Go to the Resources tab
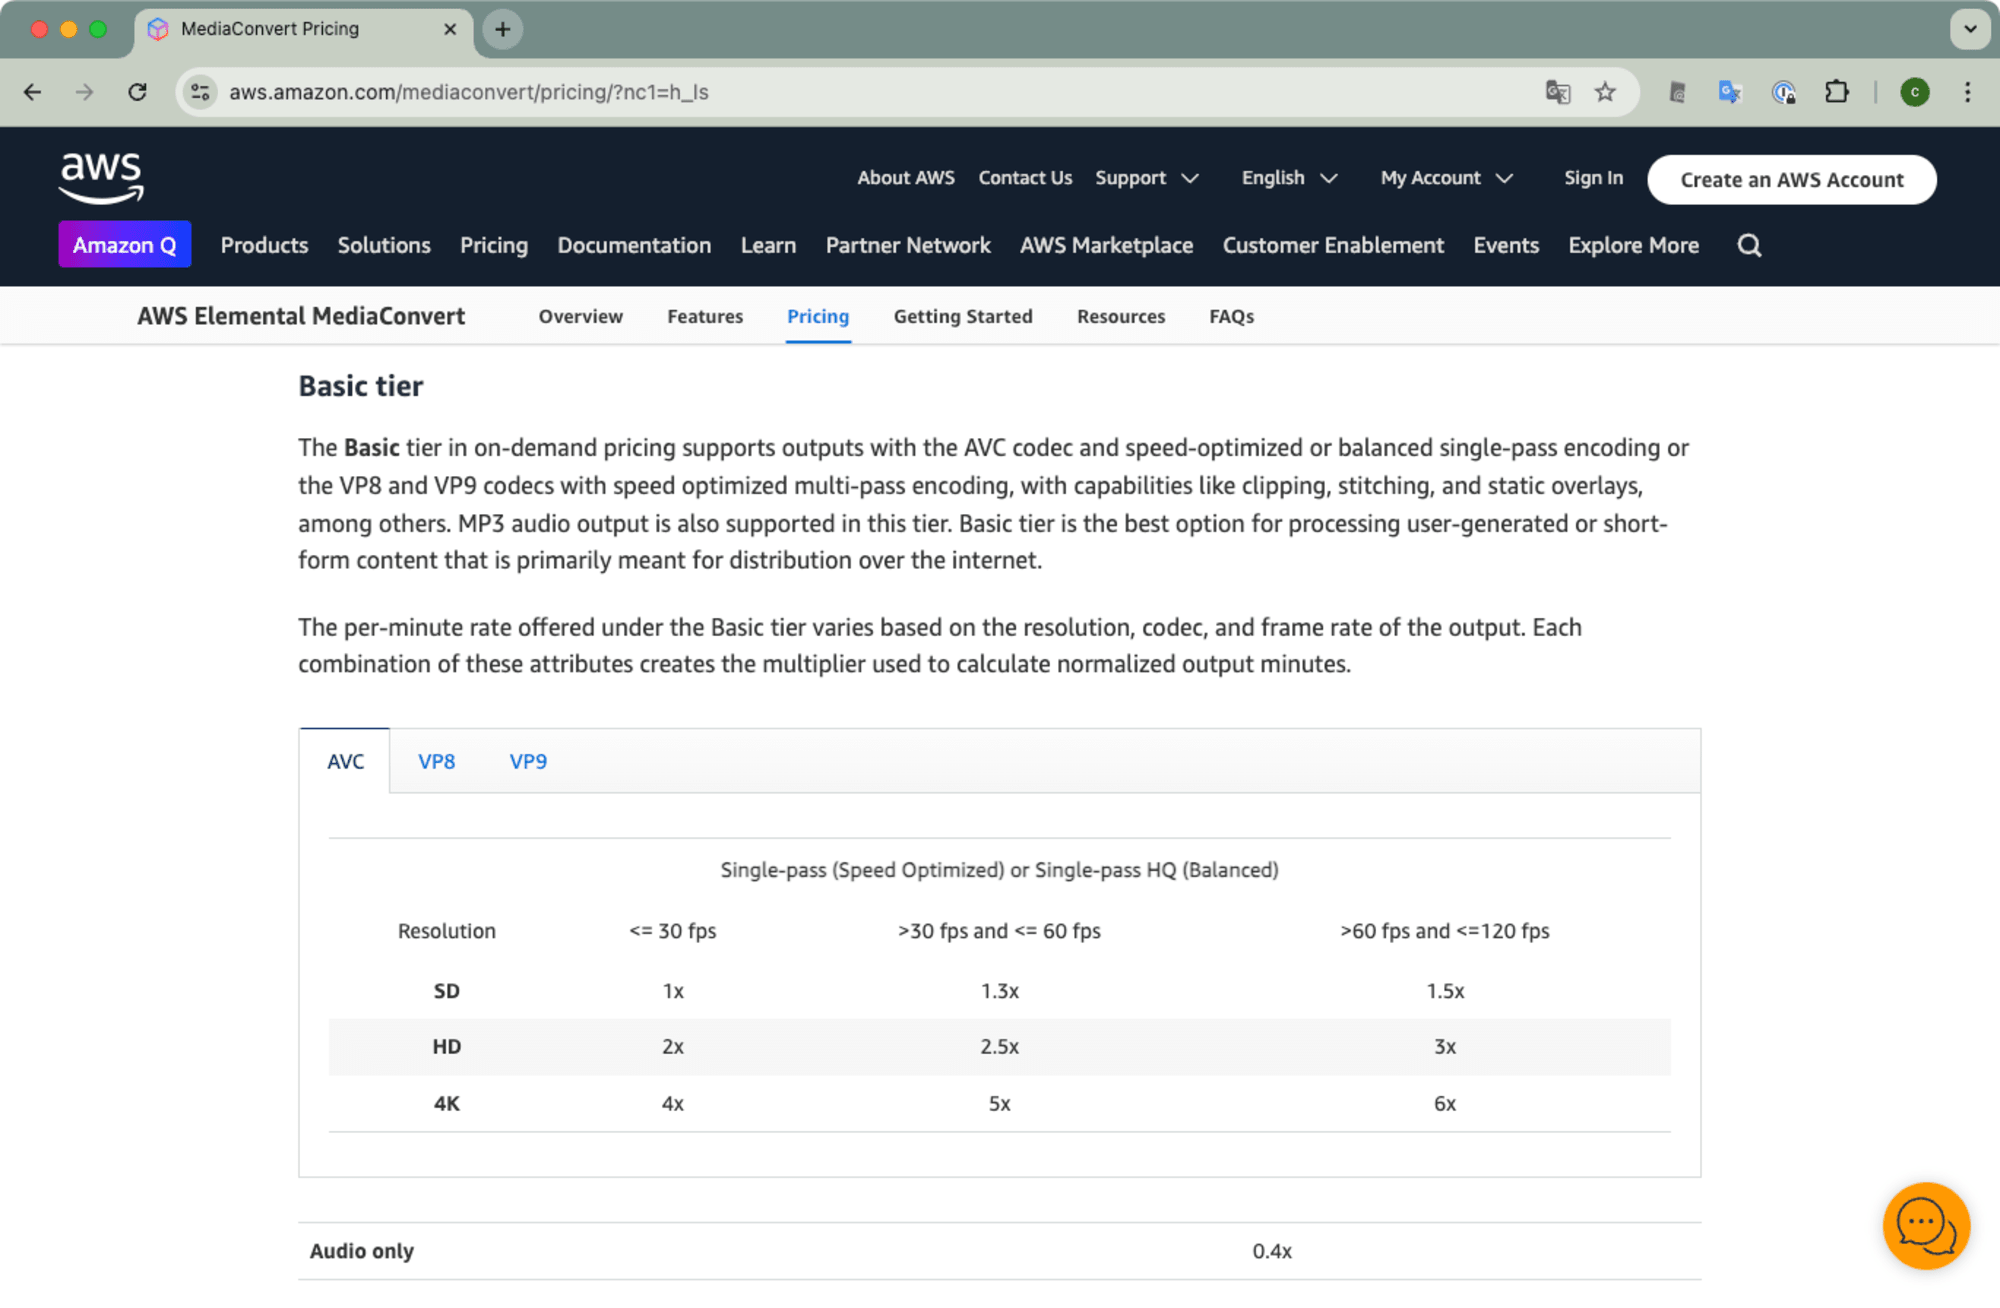The width and height of the screenshot is (2000, 1308). point(1121,316)
